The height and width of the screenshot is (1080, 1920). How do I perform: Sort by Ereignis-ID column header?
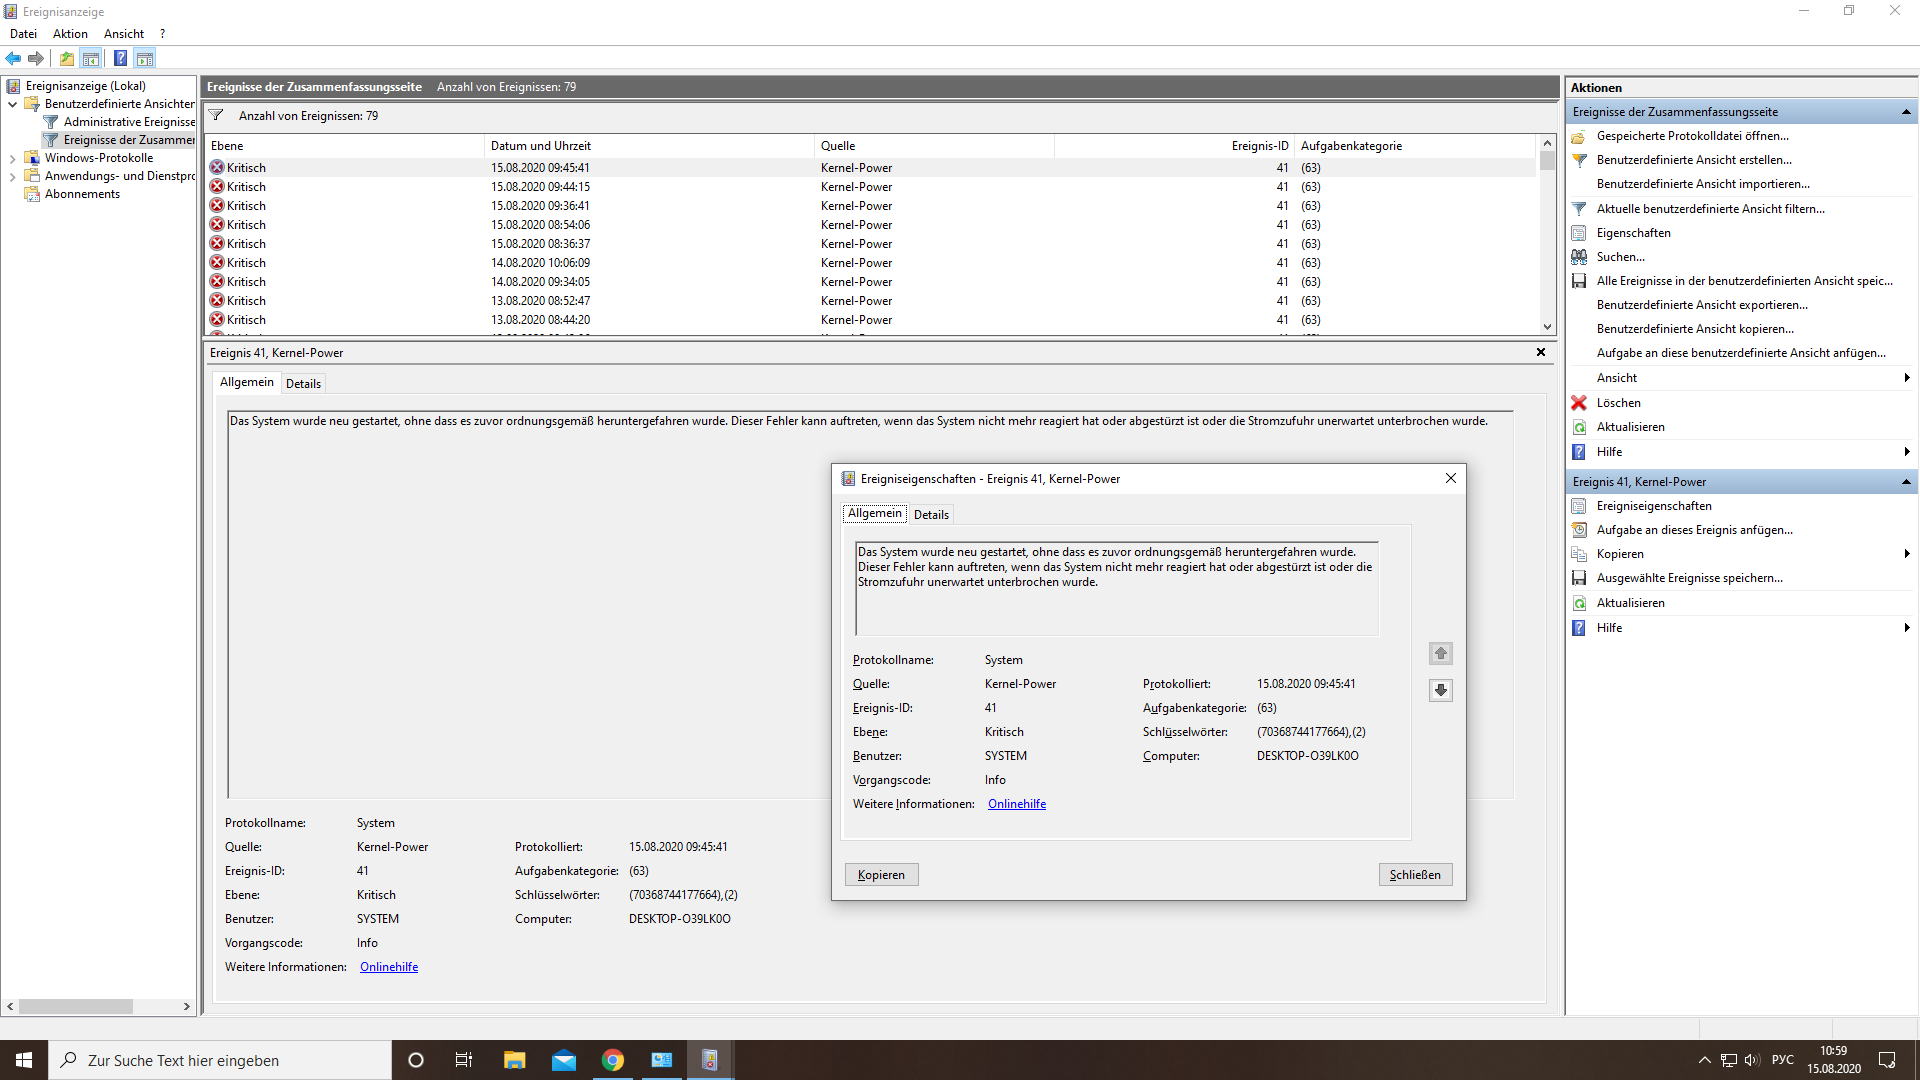click(1173, 146)
